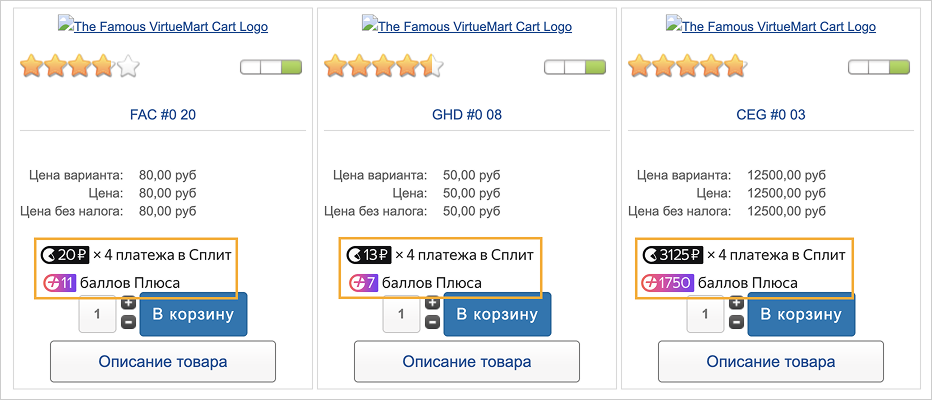
Task: Click the Plus points badge showing 7
Action: pos(363,283)
